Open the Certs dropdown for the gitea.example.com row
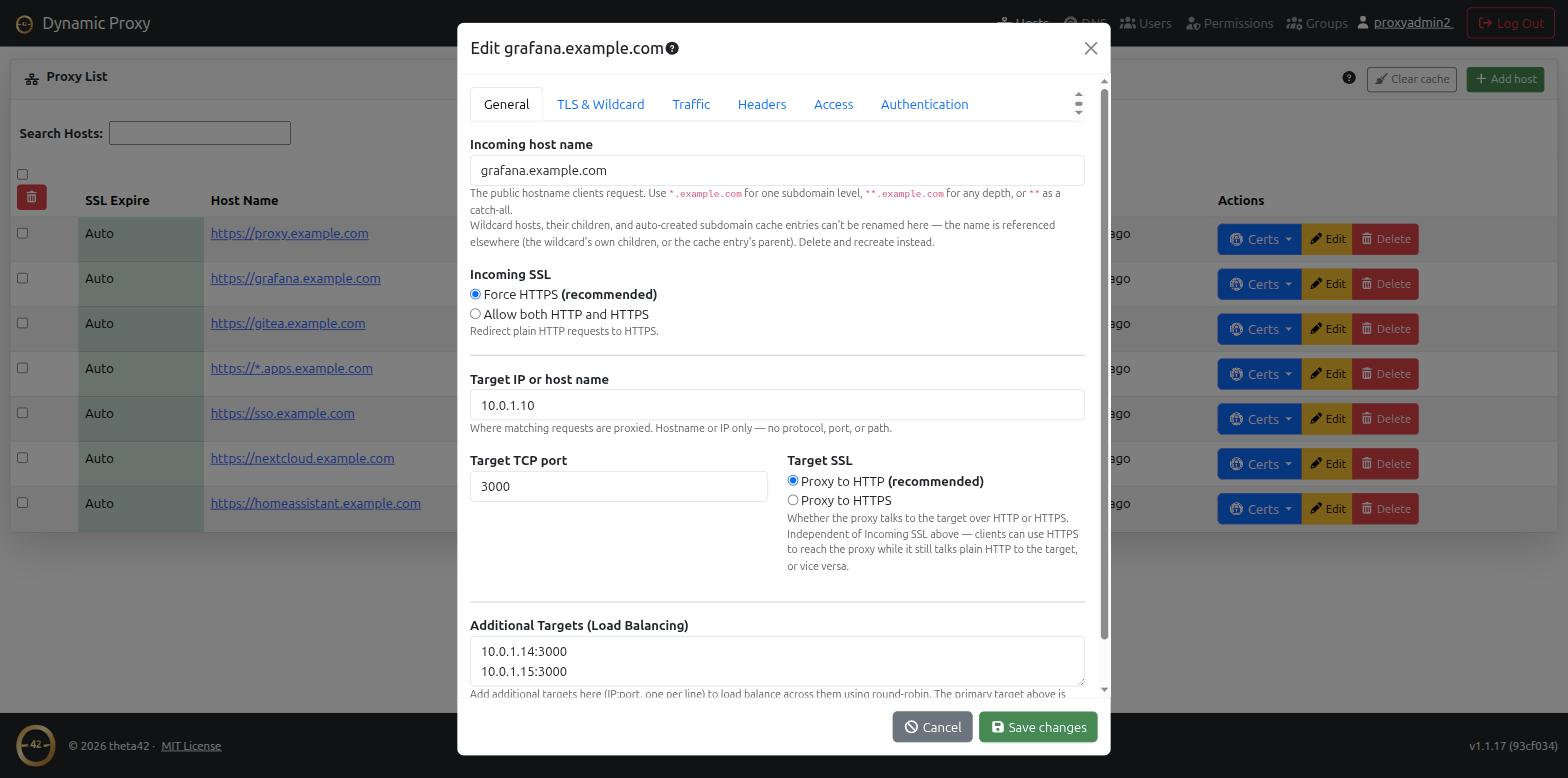 click(1259, 329)
